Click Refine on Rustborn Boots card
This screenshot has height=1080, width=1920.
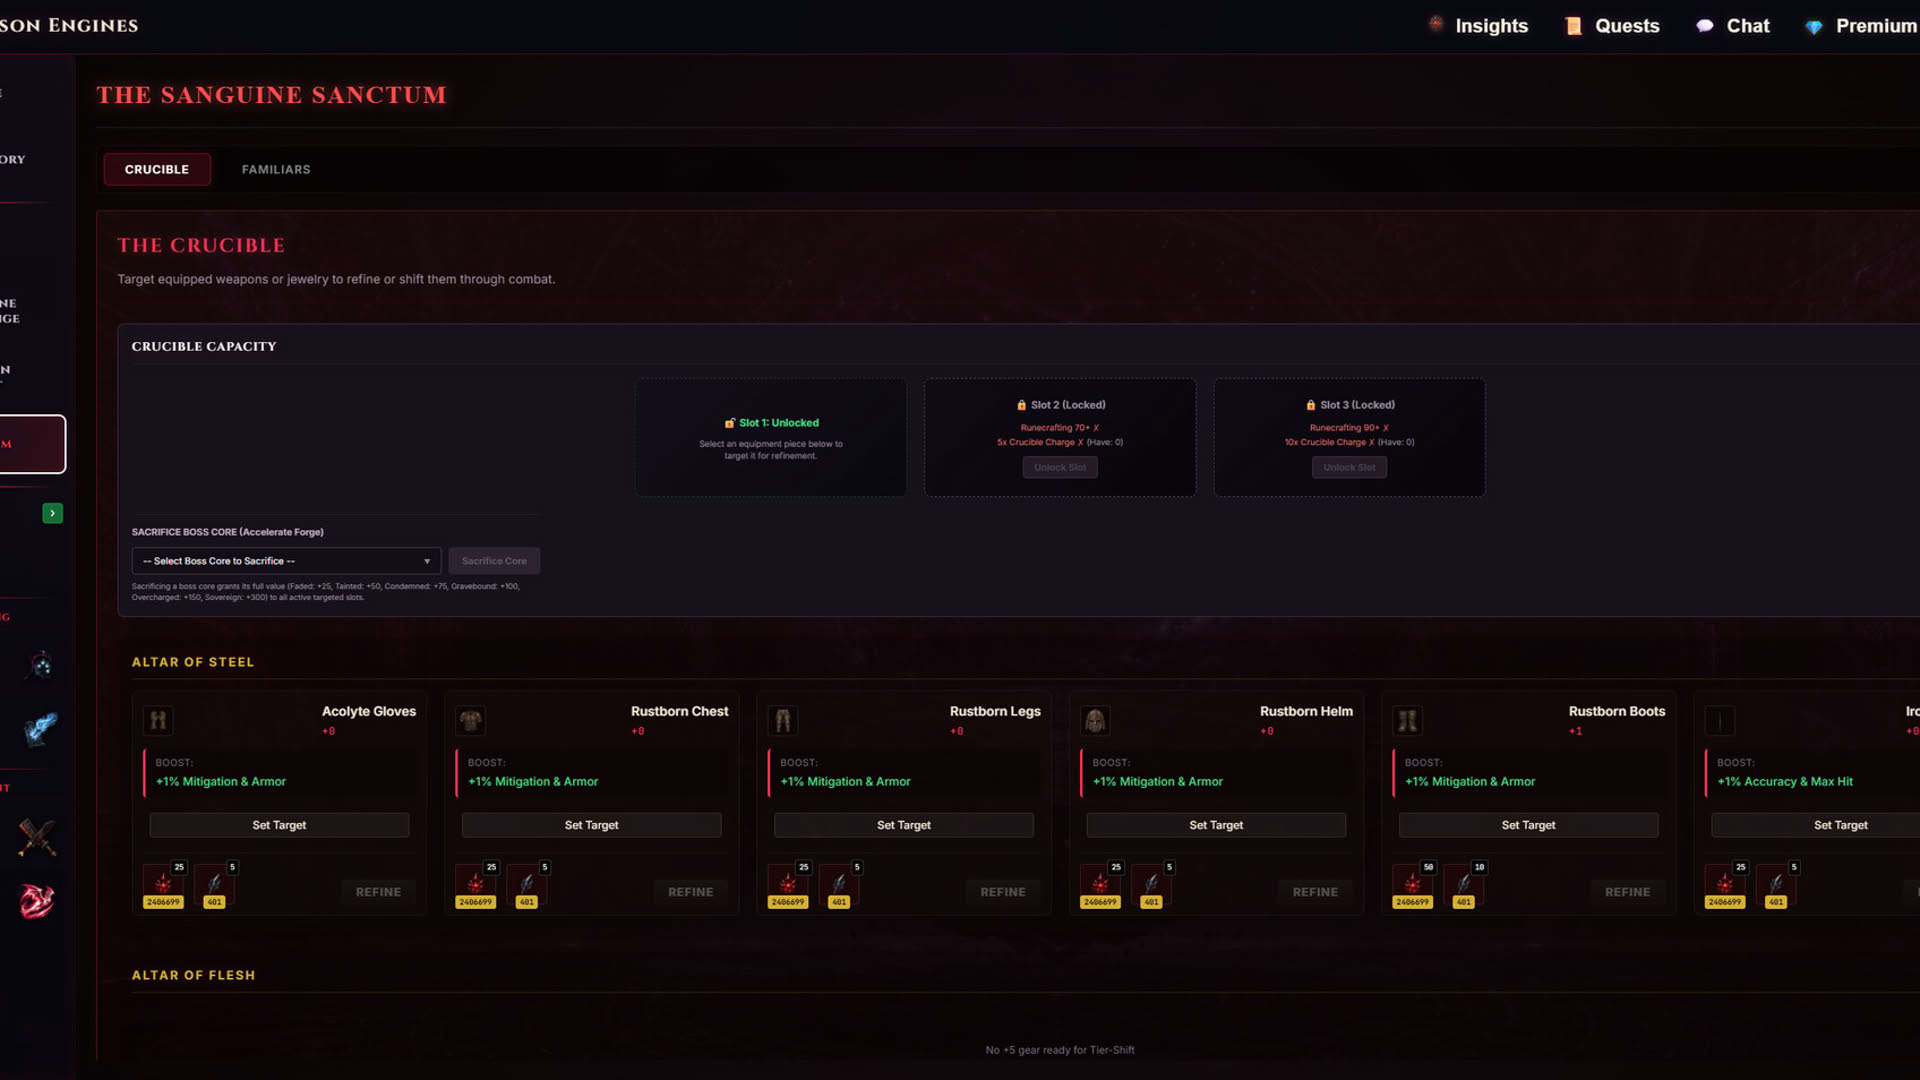1628,892
